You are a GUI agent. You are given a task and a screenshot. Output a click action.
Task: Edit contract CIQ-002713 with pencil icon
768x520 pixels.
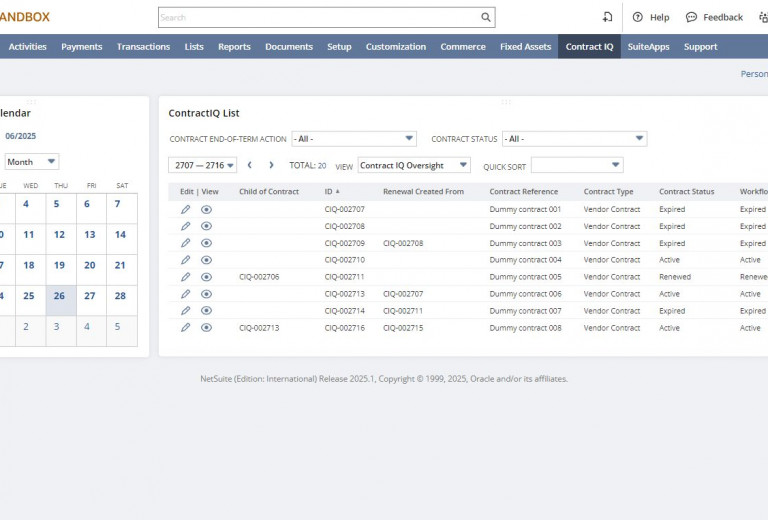(186, 294)
